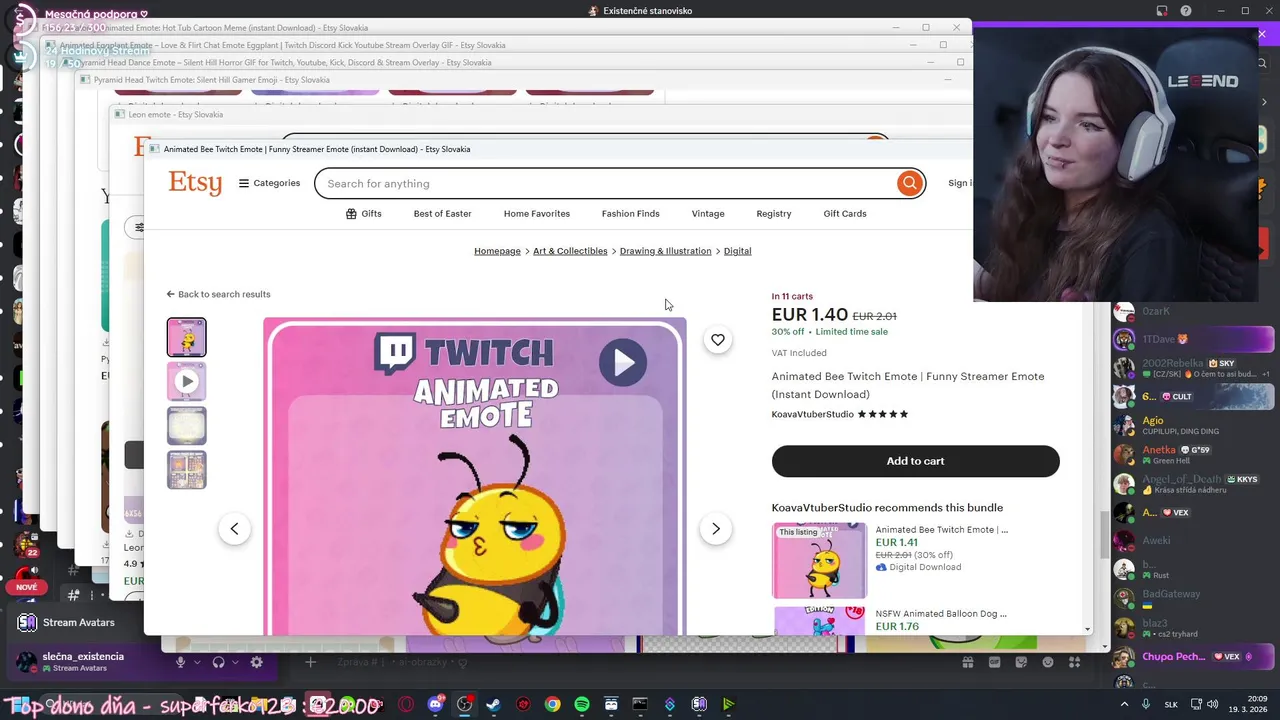
Task: Focus the Search for anything field
Action: 605,183
